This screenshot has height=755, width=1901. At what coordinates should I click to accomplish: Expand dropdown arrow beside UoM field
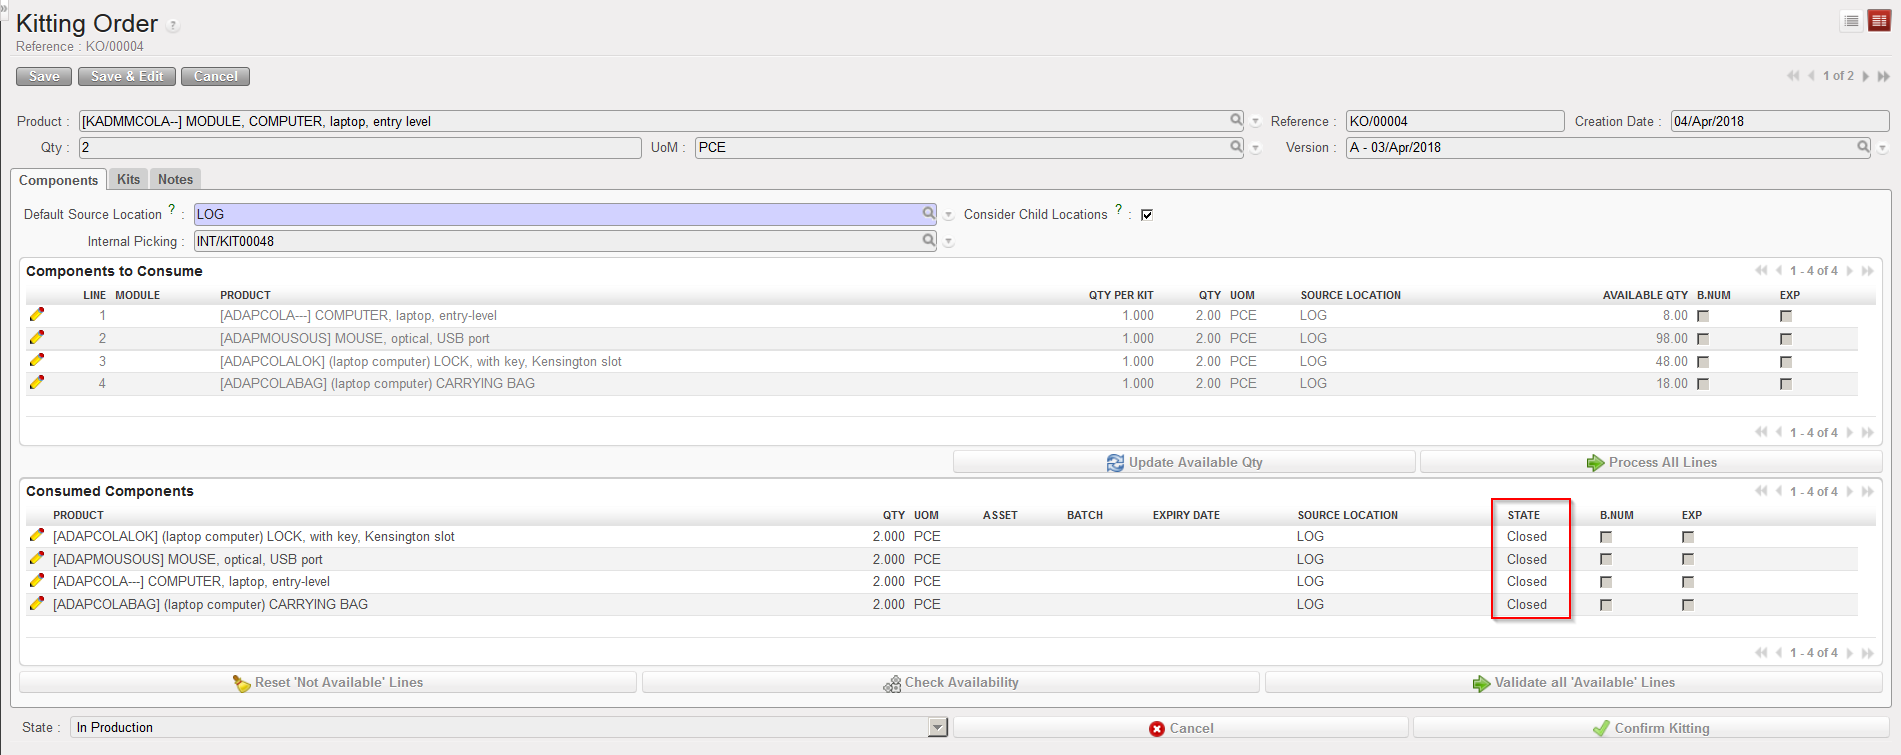[1256, 148]
